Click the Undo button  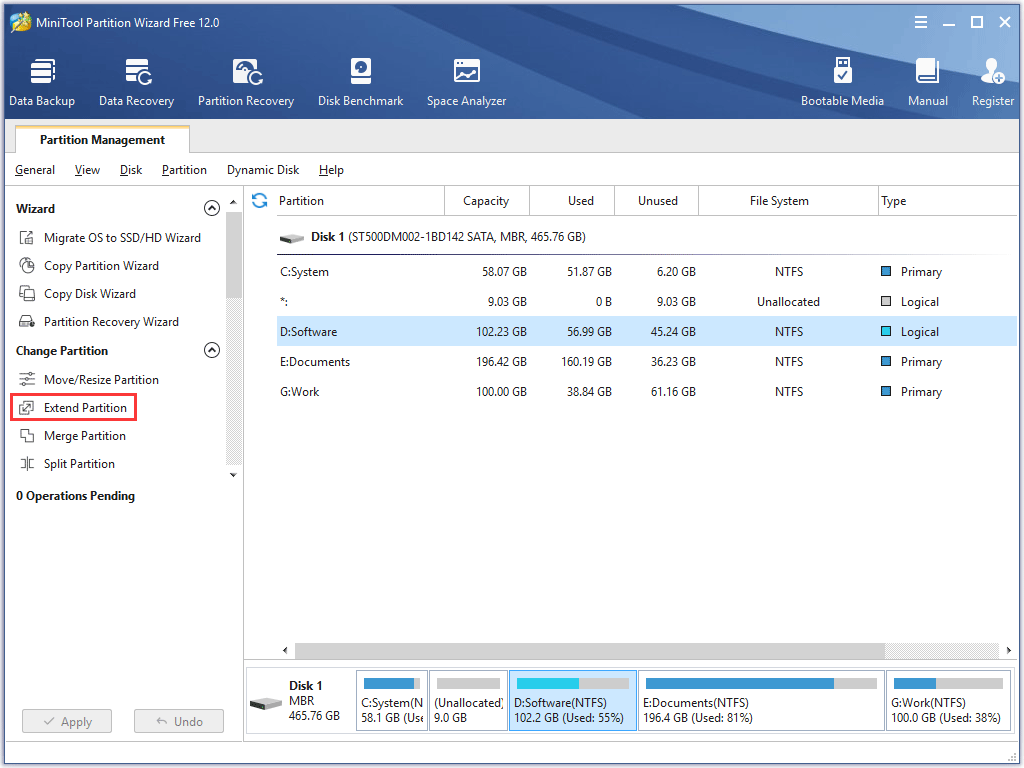tap(178, 721)
